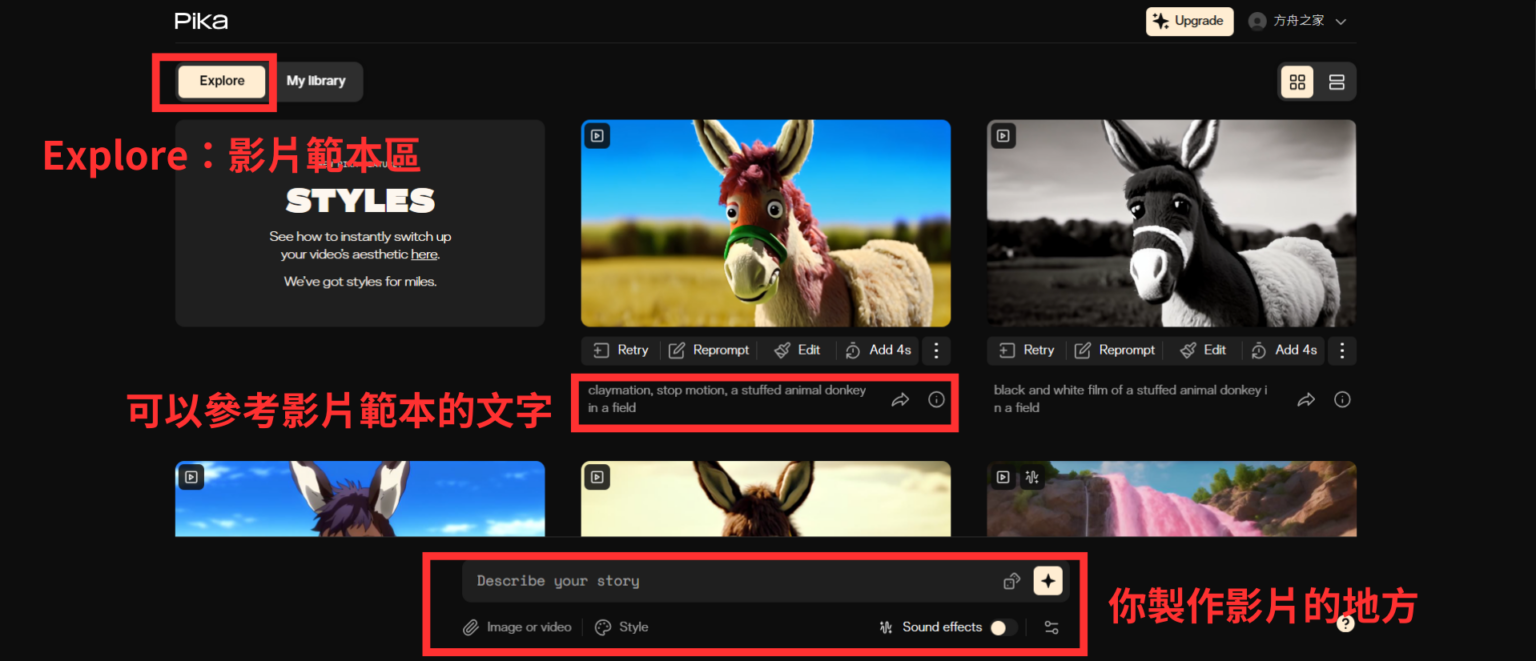
Task: Click the Upgrade button
Action: (1189, 21)
